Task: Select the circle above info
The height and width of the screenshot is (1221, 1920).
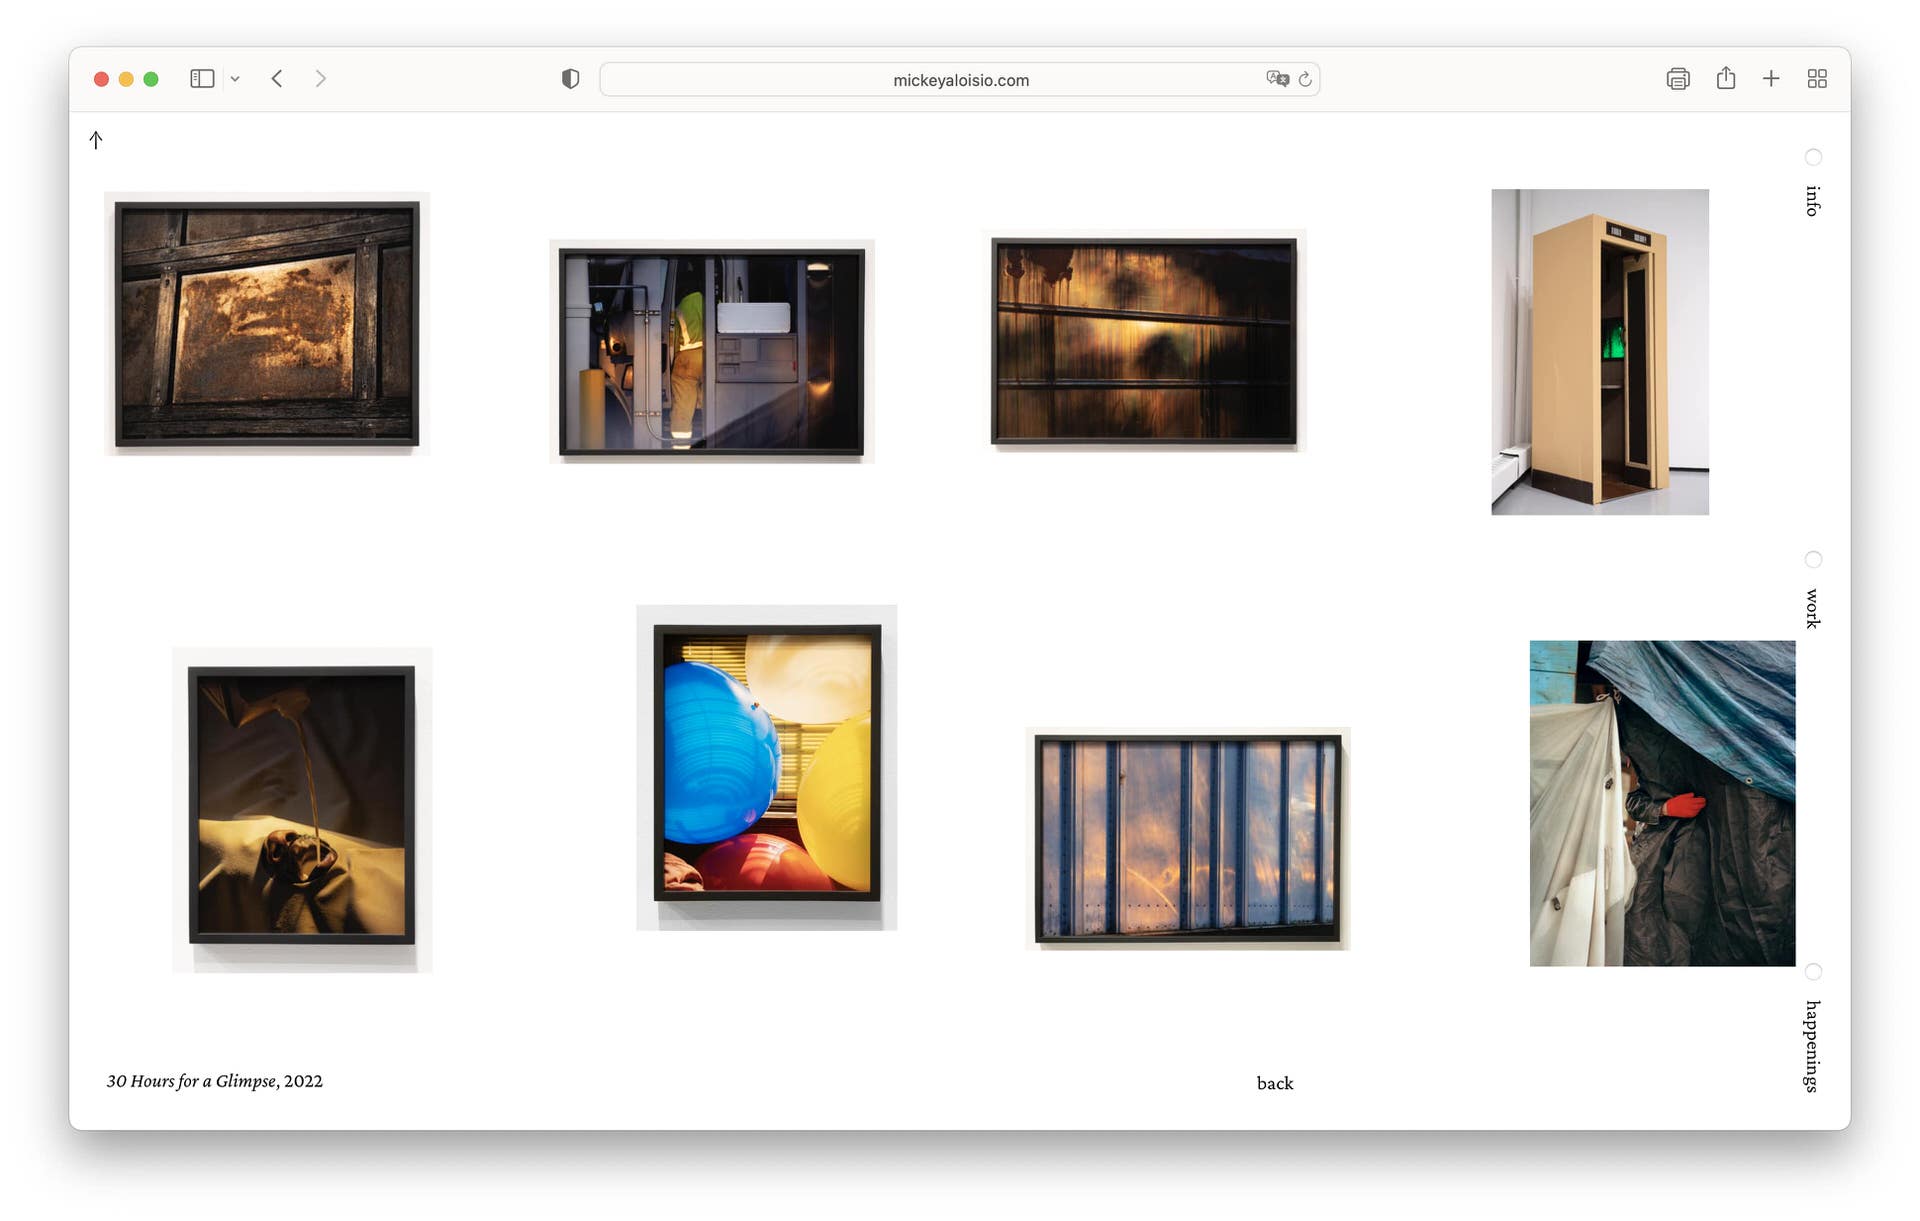Action: coord(1813,157)
